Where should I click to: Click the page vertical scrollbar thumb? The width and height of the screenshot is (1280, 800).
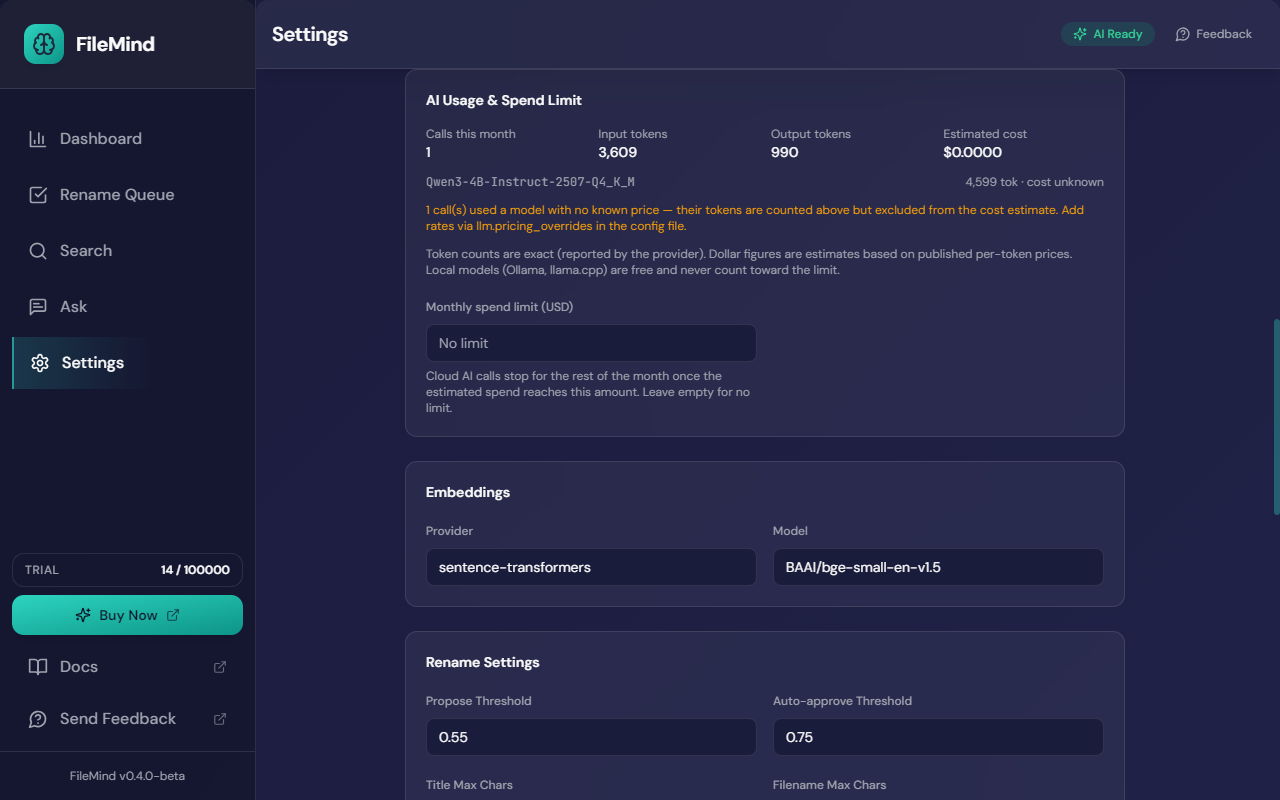[x=1276, y=416]
